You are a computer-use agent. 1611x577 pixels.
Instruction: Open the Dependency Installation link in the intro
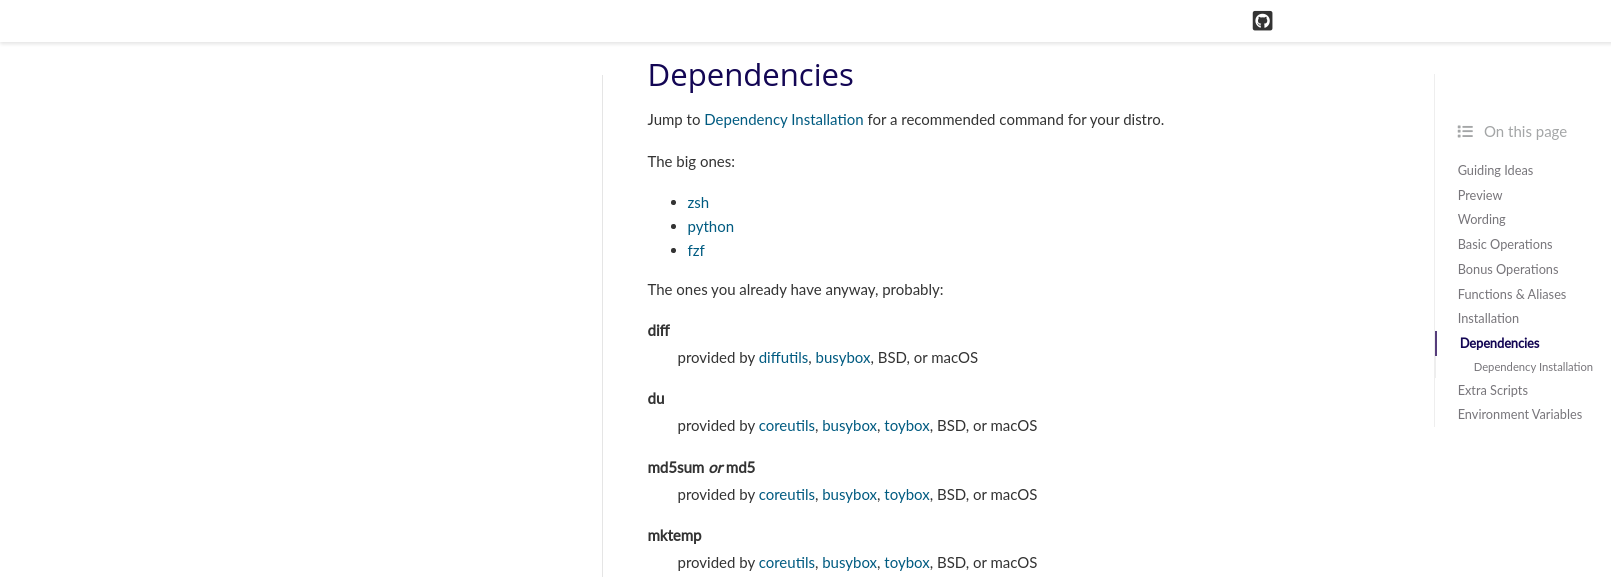point(783,119)
